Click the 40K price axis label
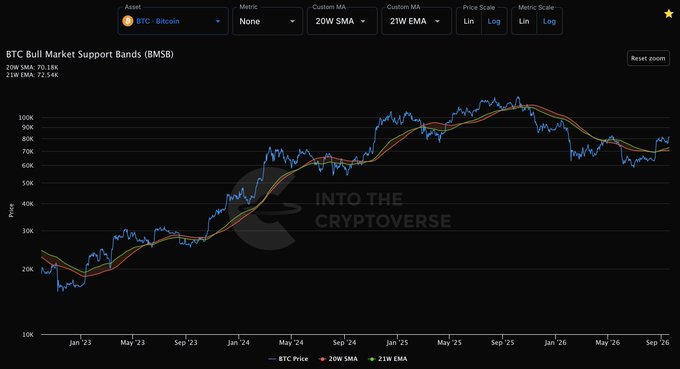 click(28, 204)
